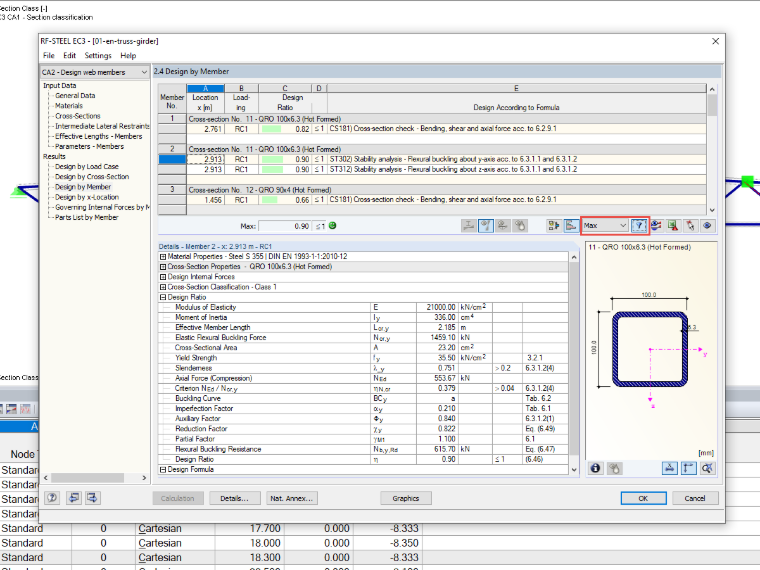760x570 pixels.
Task: Click the results table vertical scrollbar down arrow
Action: click(712, 210)
